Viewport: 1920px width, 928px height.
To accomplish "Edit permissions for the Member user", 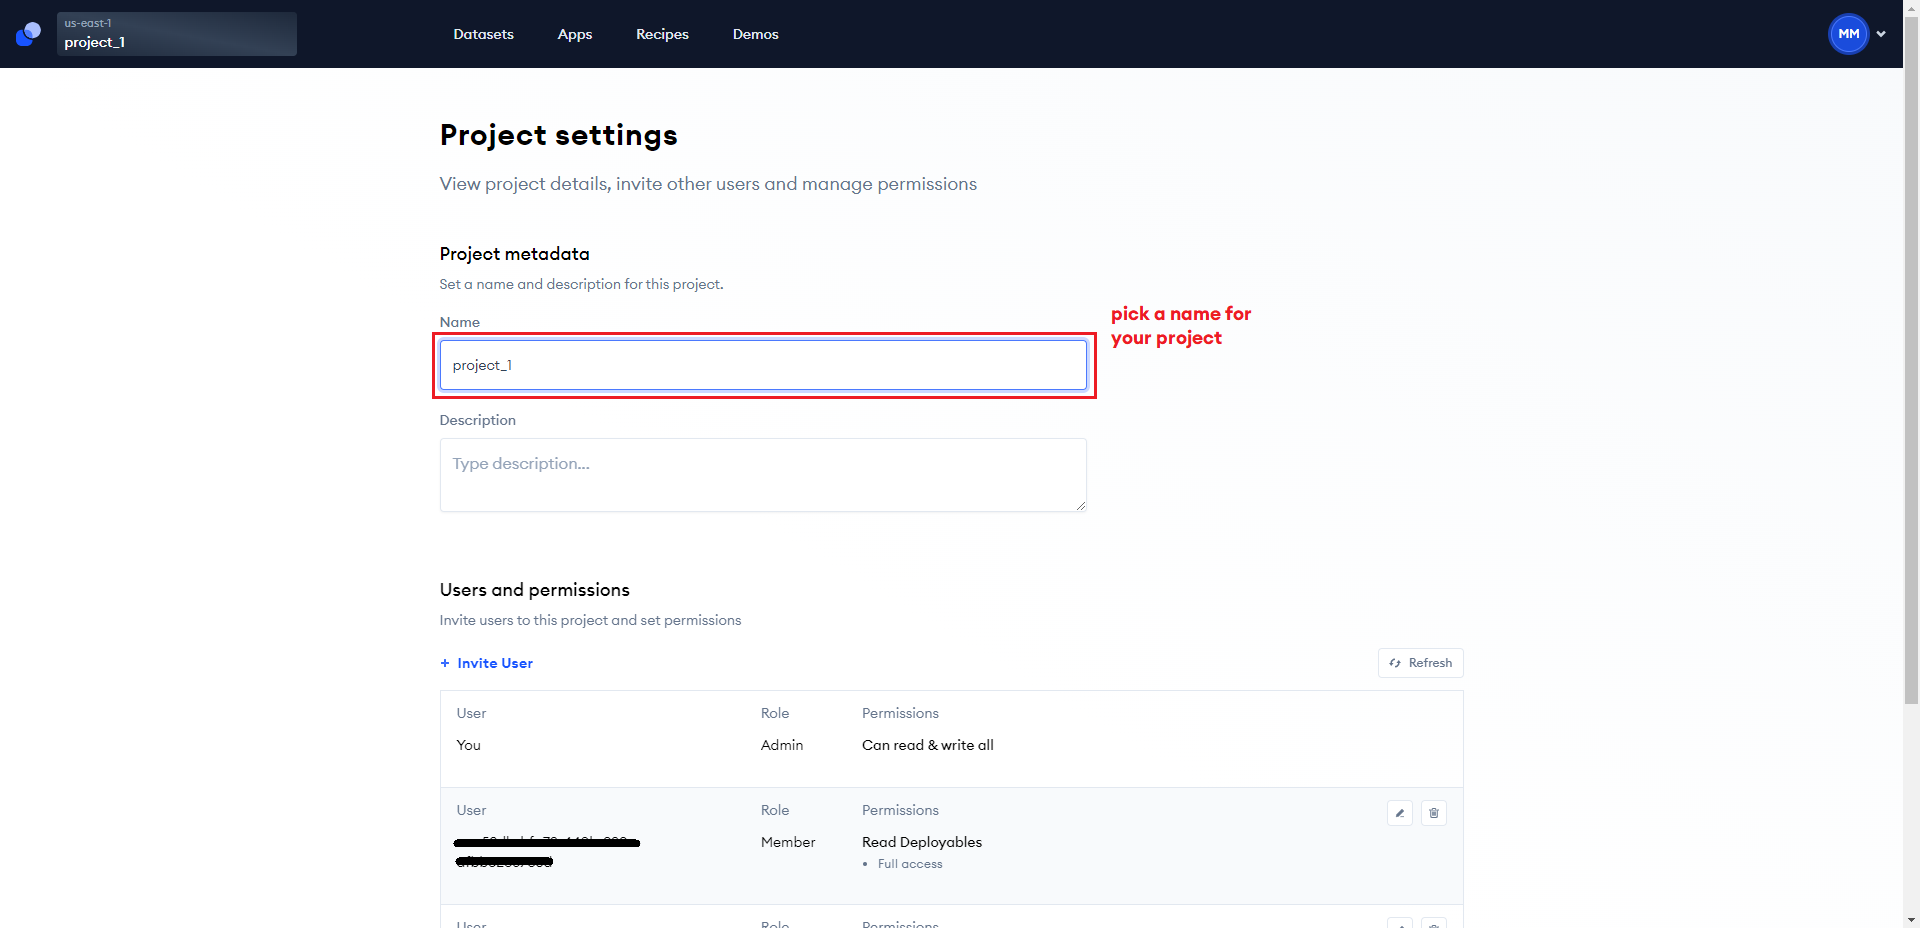I will [1400, 813].
